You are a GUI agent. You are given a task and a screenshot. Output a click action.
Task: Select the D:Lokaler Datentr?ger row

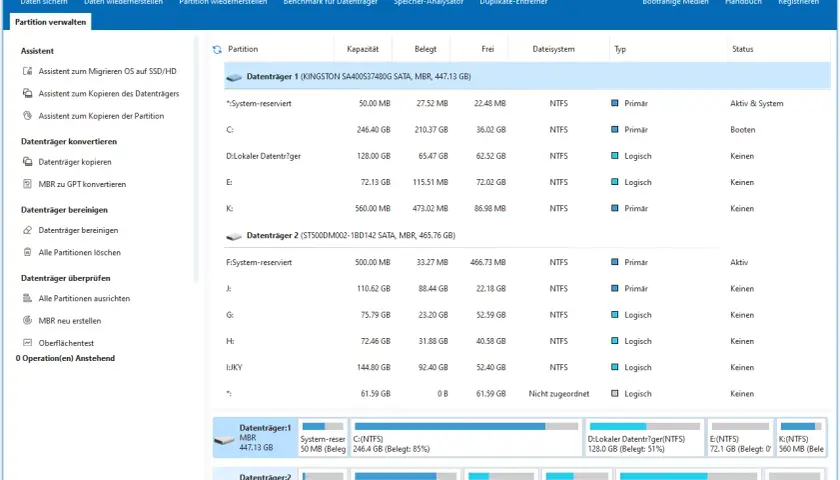click(x=527, y=156)
